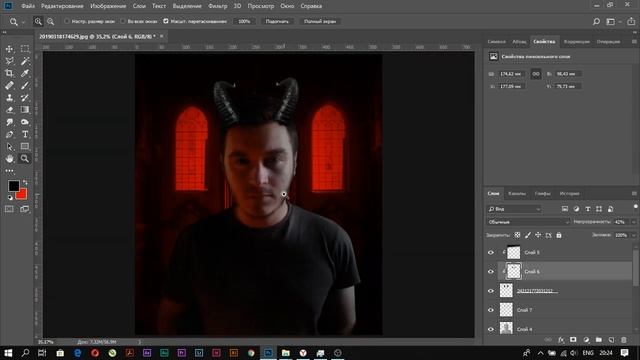Open Windows Start menu

[8, 353]
